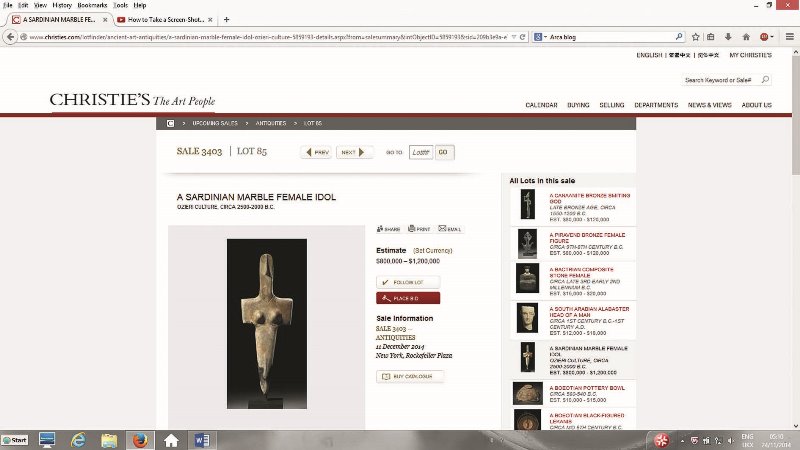
Task: Click the browser reload button in address bar
Action: point(523,37)
